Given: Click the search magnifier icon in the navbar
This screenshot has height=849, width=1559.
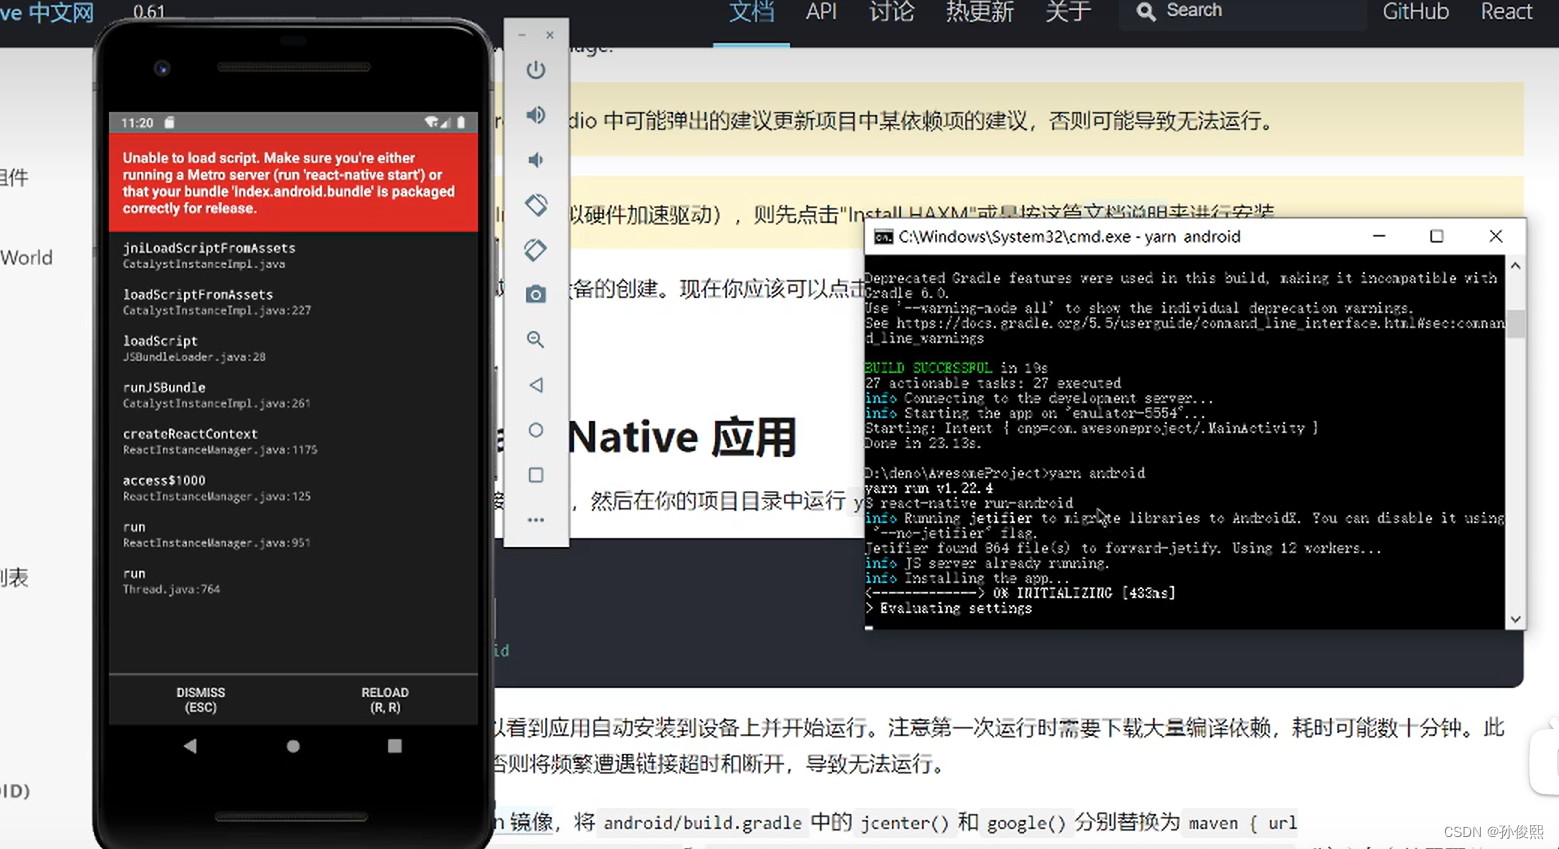Looking at the screenshot, I should click(x=1146, y=11).
